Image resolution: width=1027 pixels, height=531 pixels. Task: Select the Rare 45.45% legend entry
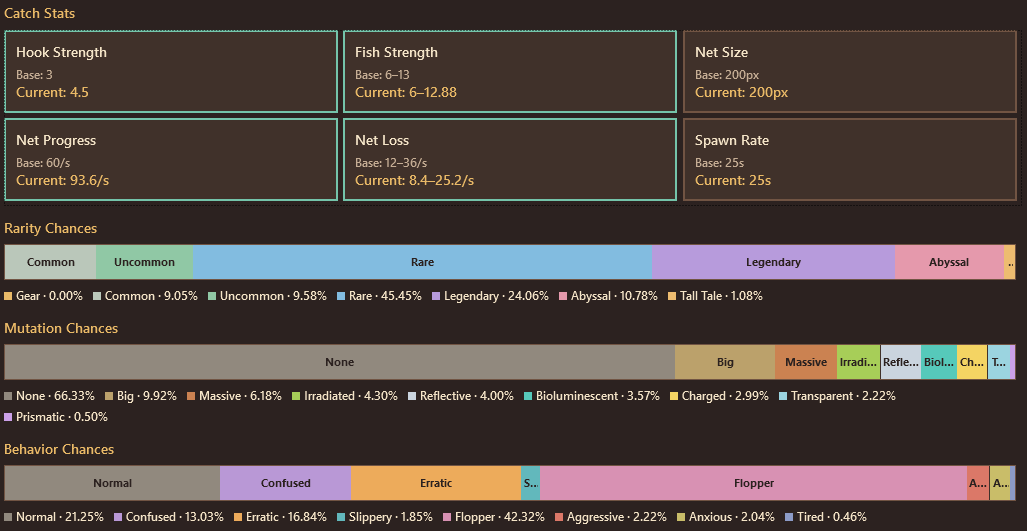(x=379, y=296)
